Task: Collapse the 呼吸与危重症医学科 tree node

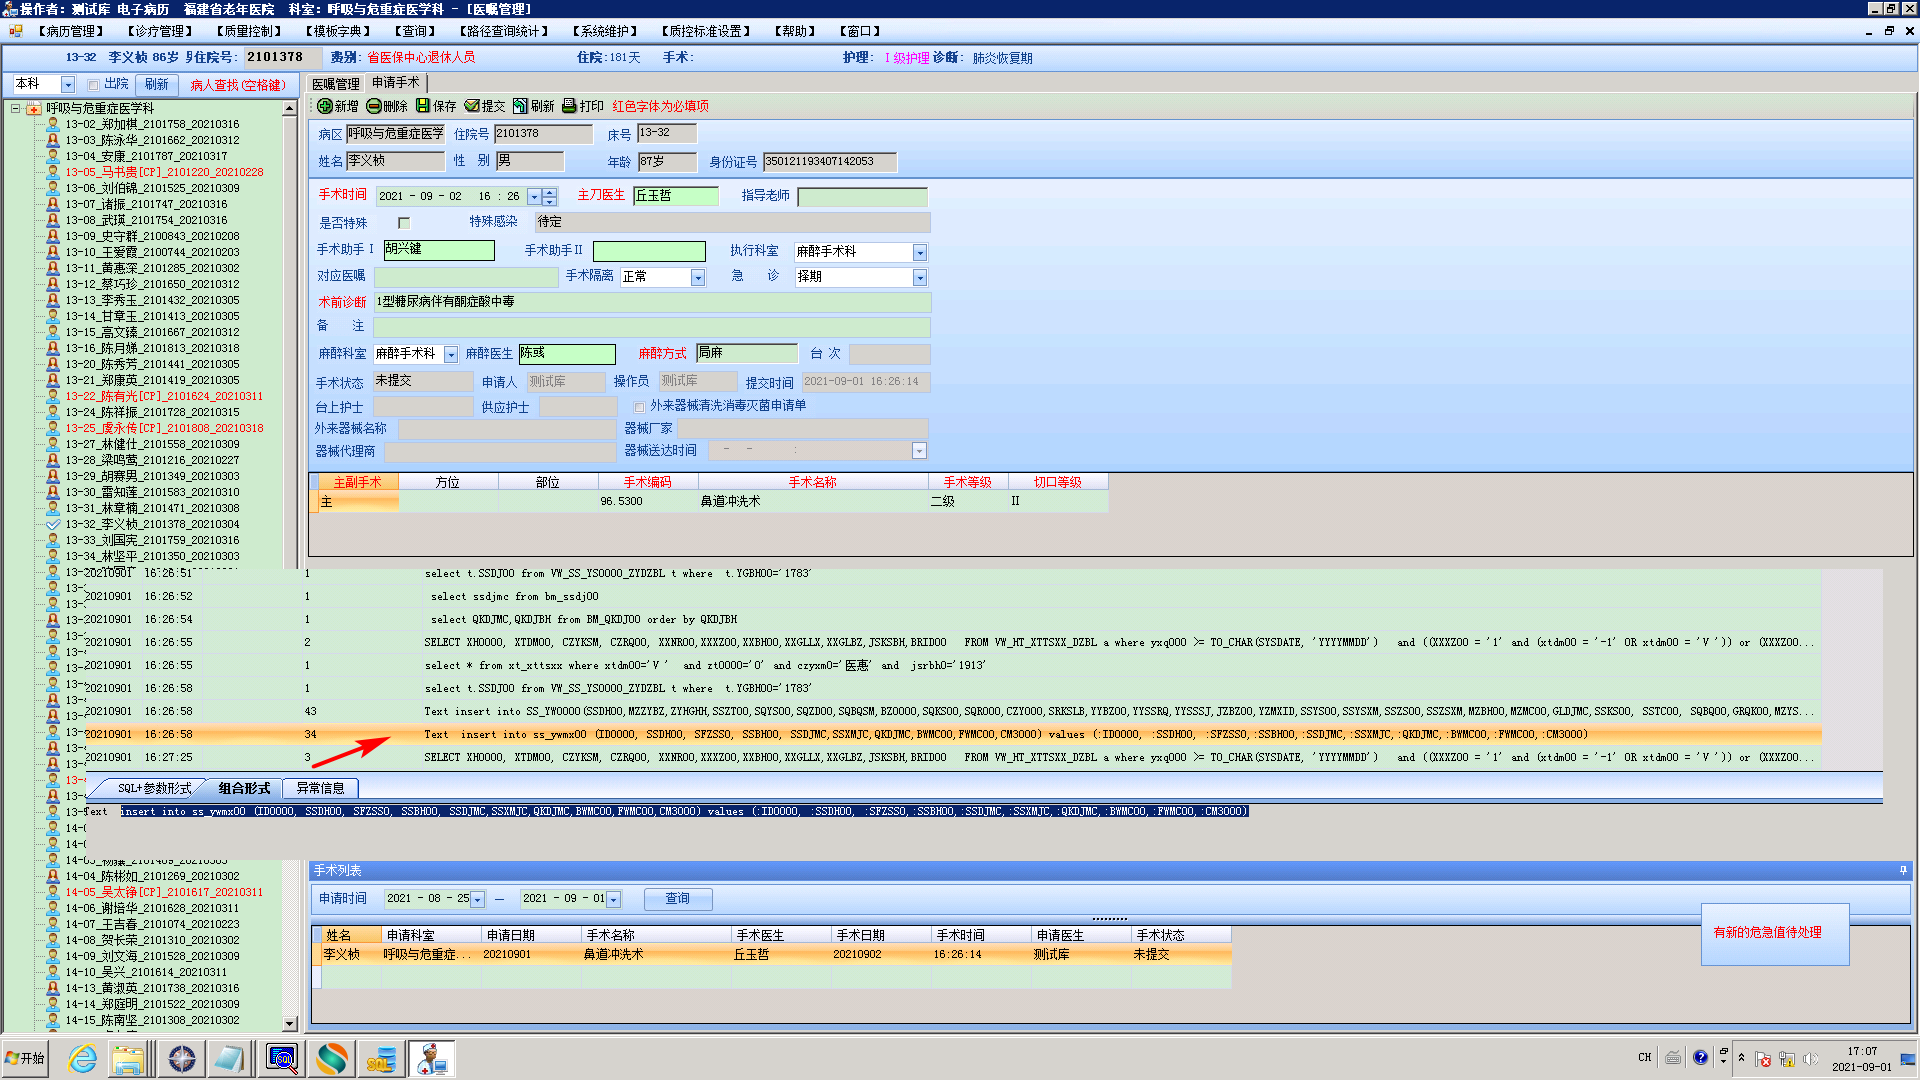Action: 16,108
